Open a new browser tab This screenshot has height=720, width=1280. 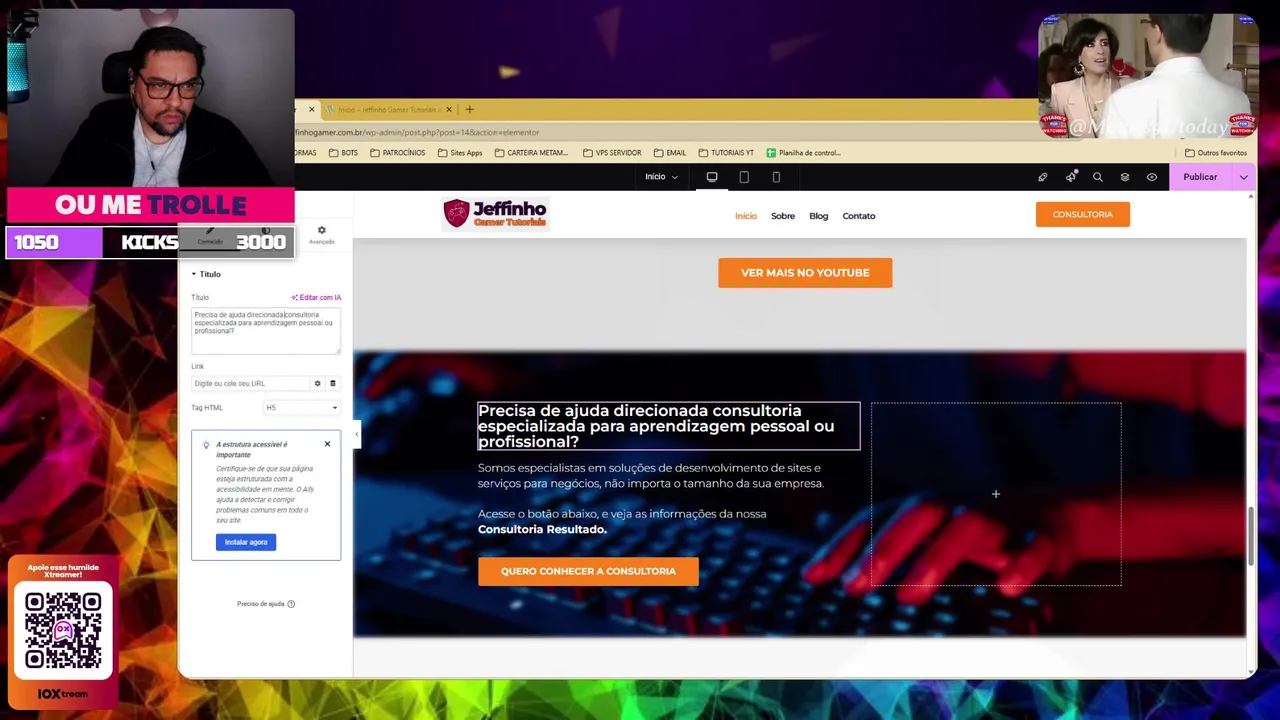469,109
